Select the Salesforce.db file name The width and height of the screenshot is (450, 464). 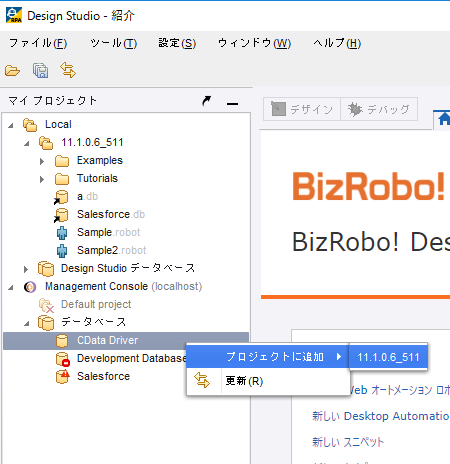(111, 214)
